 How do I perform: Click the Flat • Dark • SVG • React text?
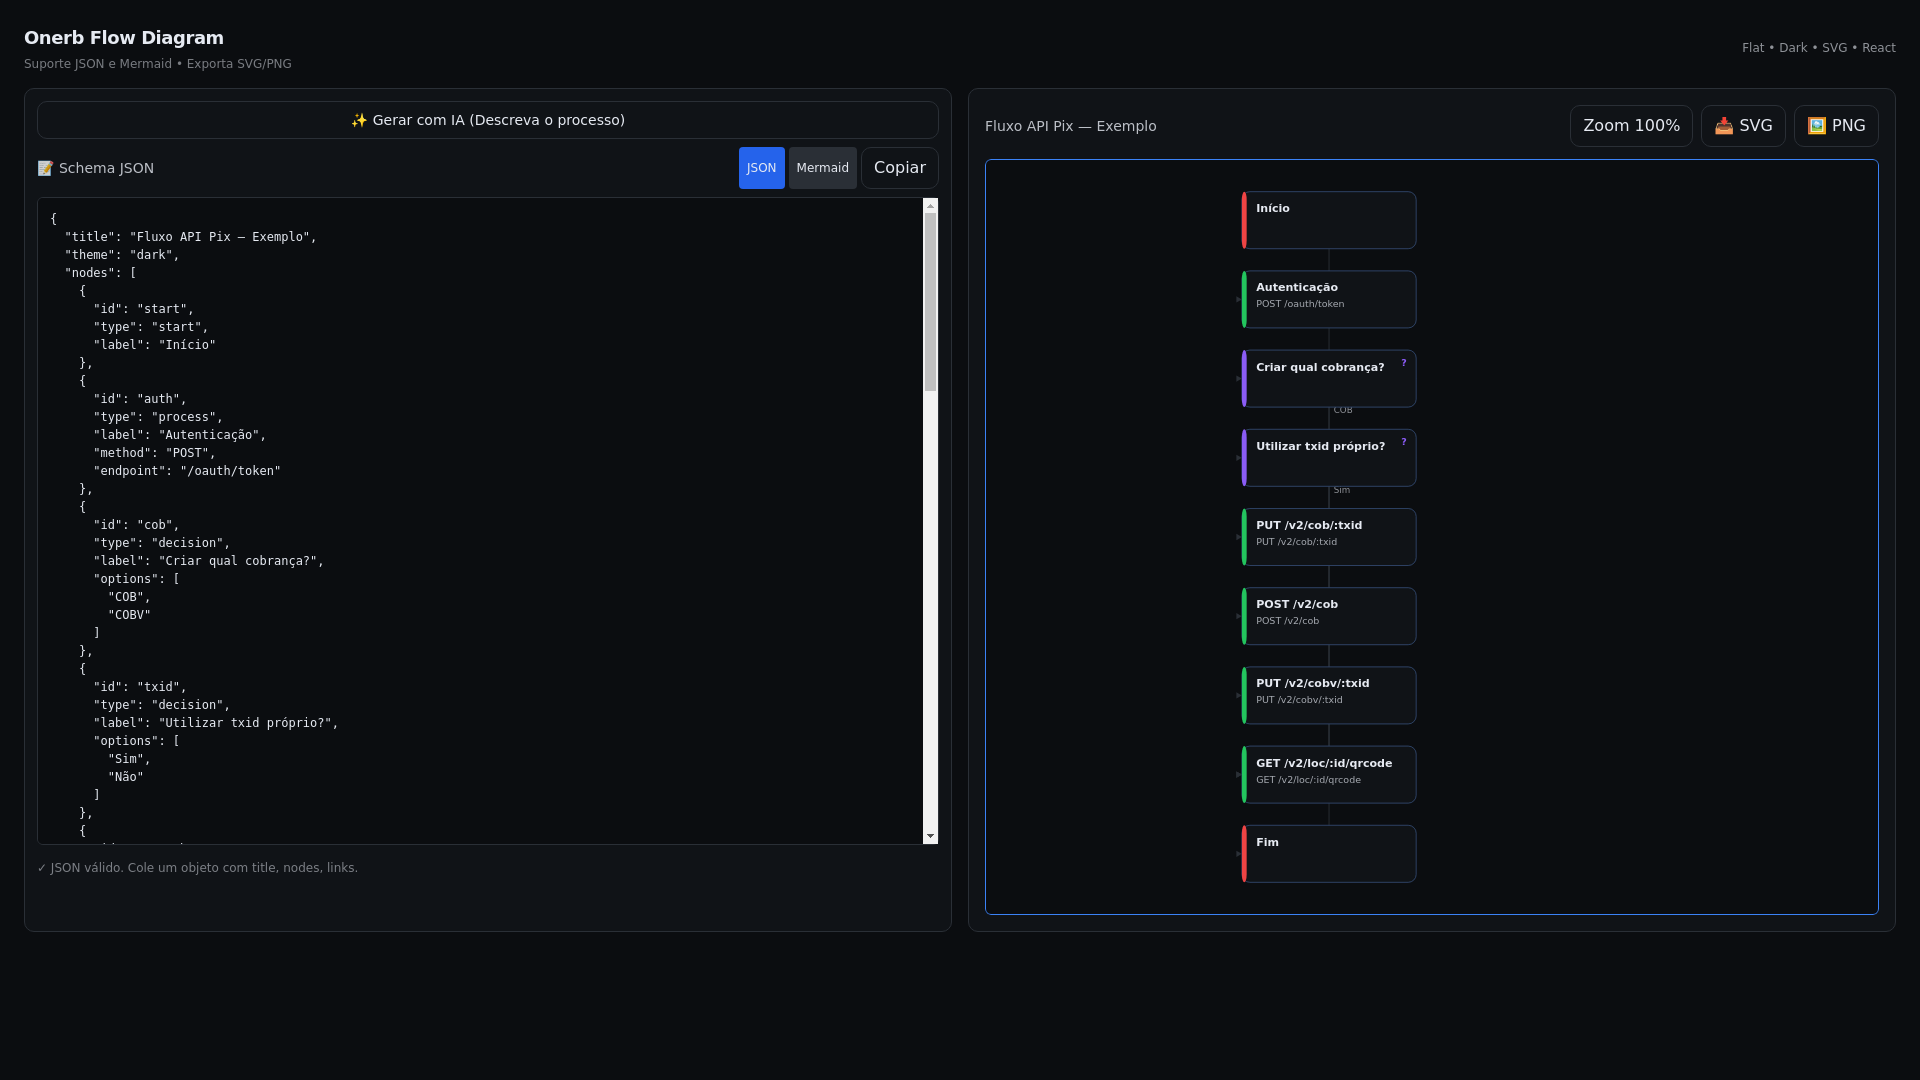click(x=1818, y=48)
